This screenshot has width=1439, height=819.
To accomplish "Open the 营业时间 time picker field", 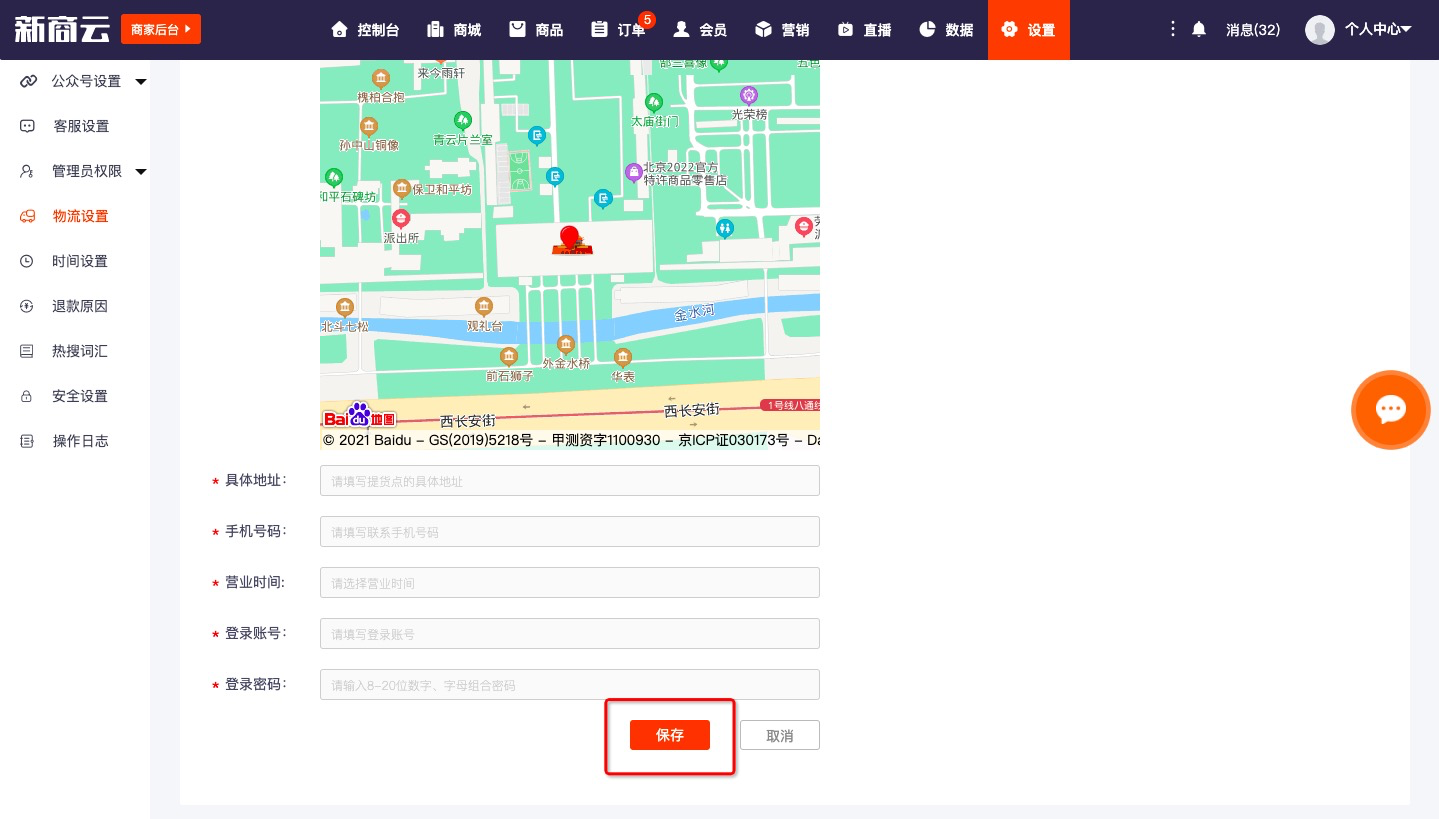I will (570, 582).
